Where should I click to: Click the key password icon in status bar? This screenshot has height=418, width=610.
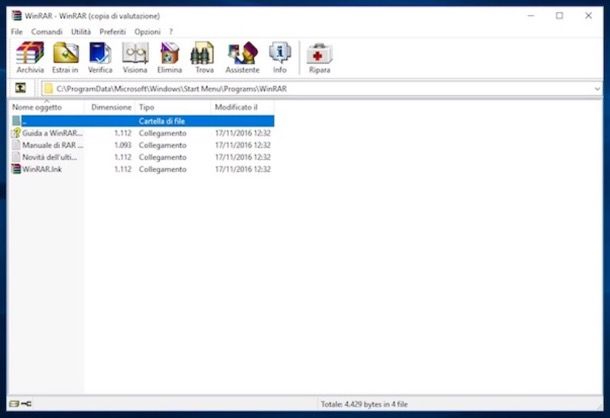tap(26, 404)
